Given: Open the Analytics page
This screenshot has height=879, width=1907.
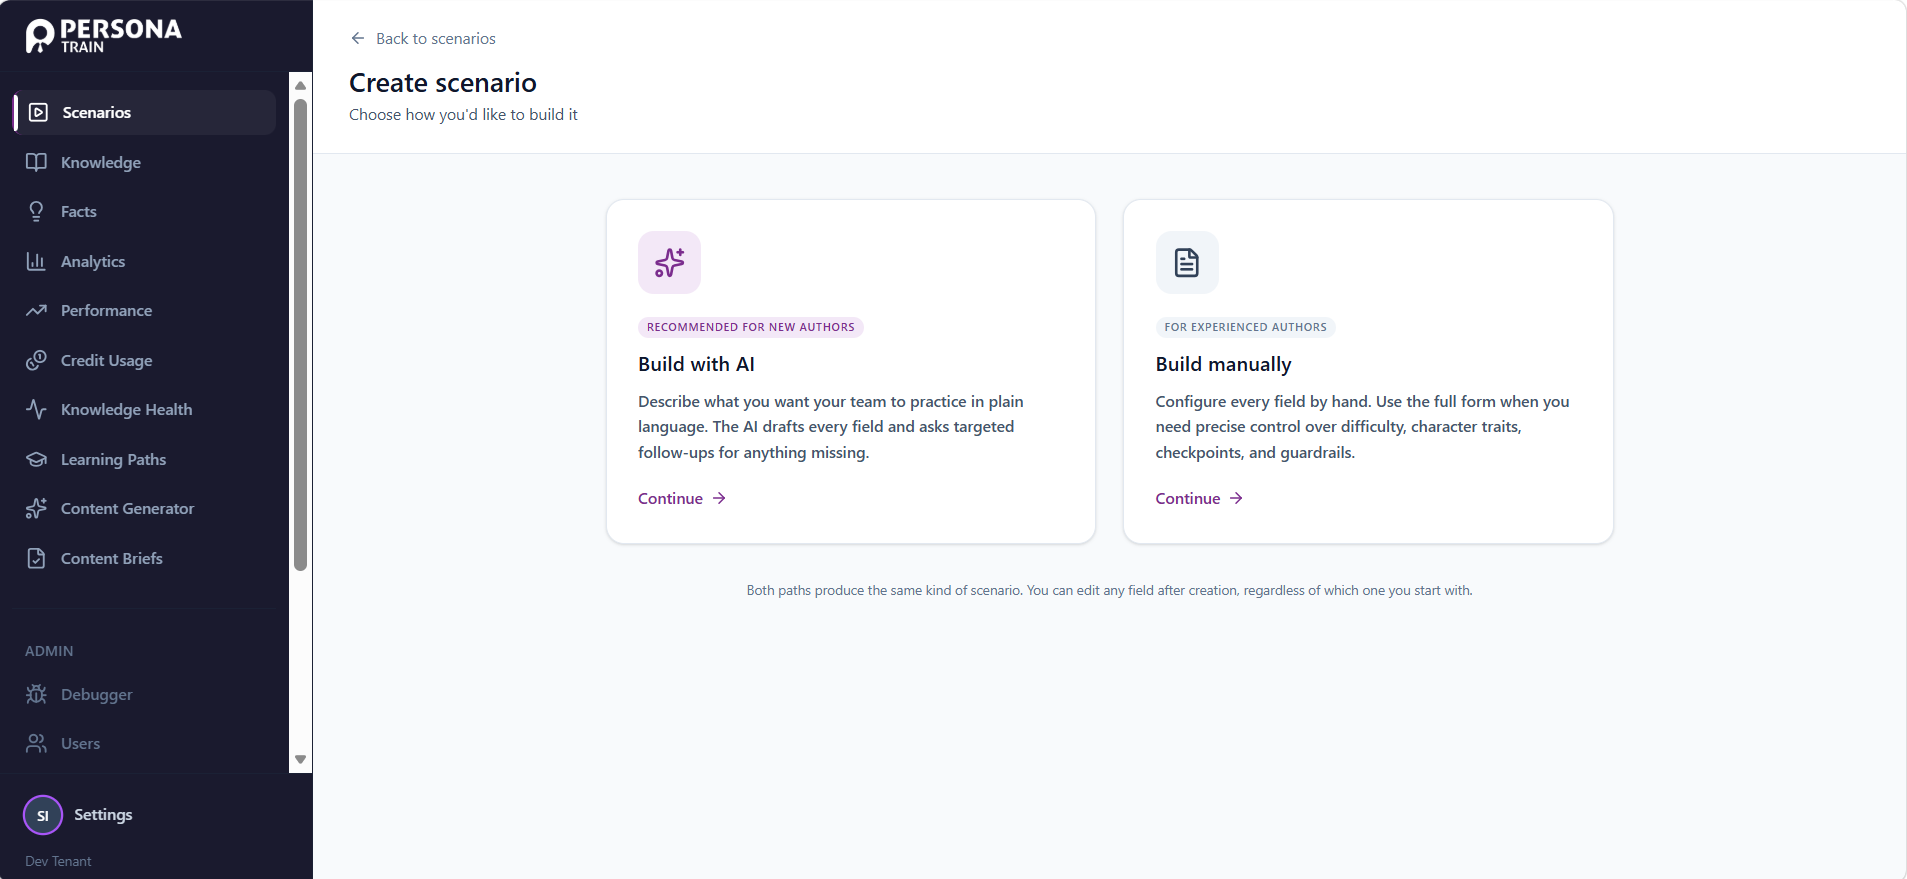Looking at the screenshot, I should point(145,261).
